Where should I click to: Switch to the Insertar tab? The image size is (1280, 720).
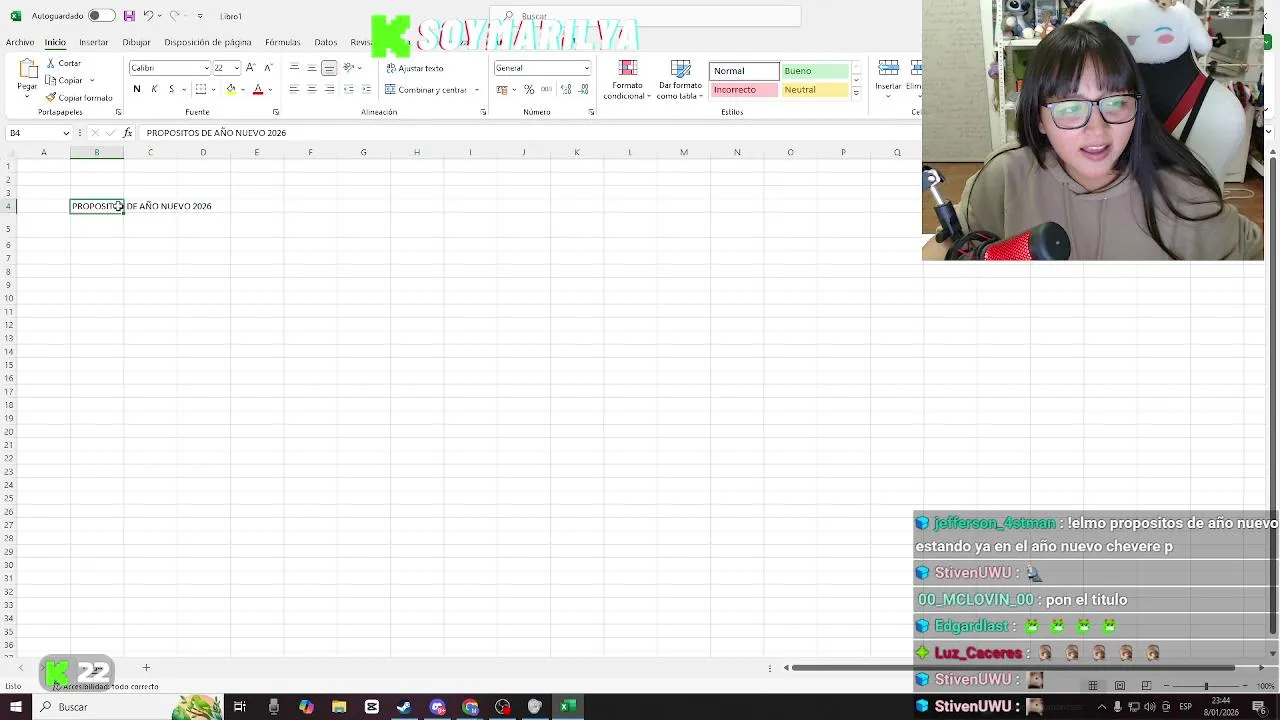click(x=93, y=42)
